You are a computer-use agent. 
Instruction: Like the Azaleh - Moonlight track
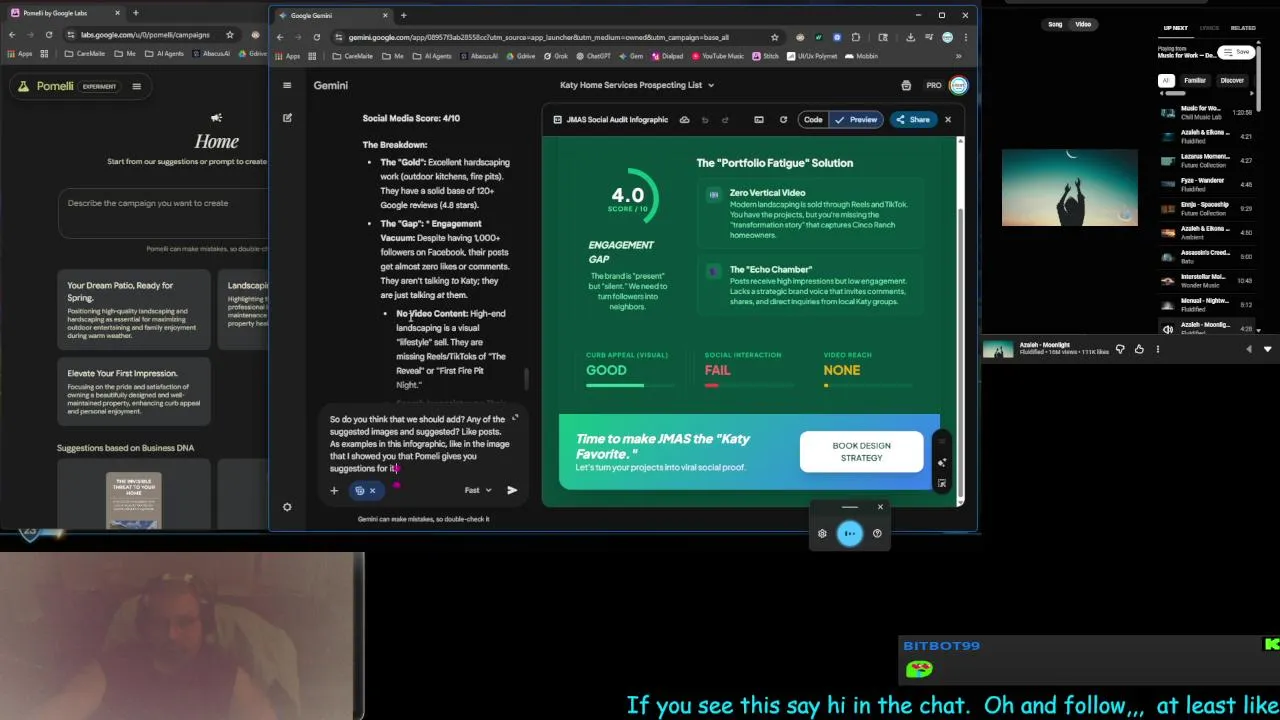pyautogui.click(x=1139, y=349)
